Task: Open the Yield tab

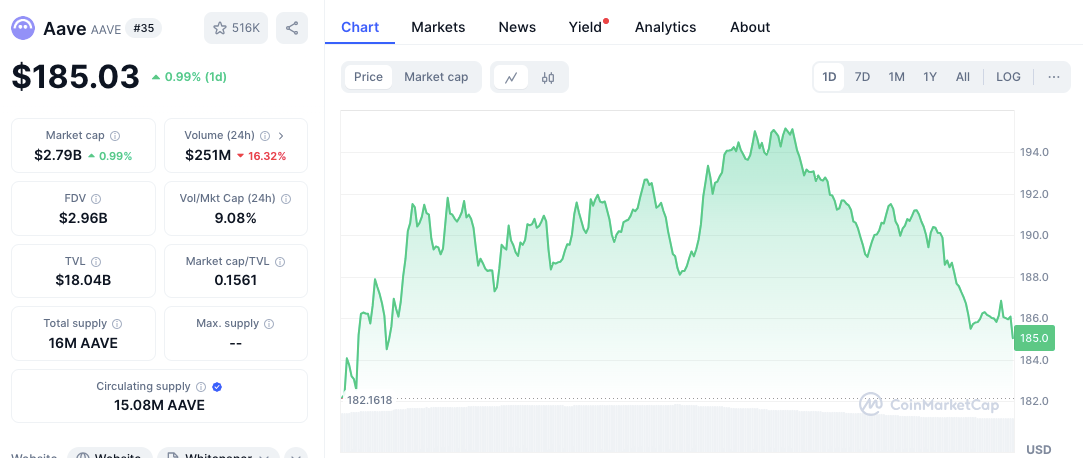Action: tap(585, 27)
